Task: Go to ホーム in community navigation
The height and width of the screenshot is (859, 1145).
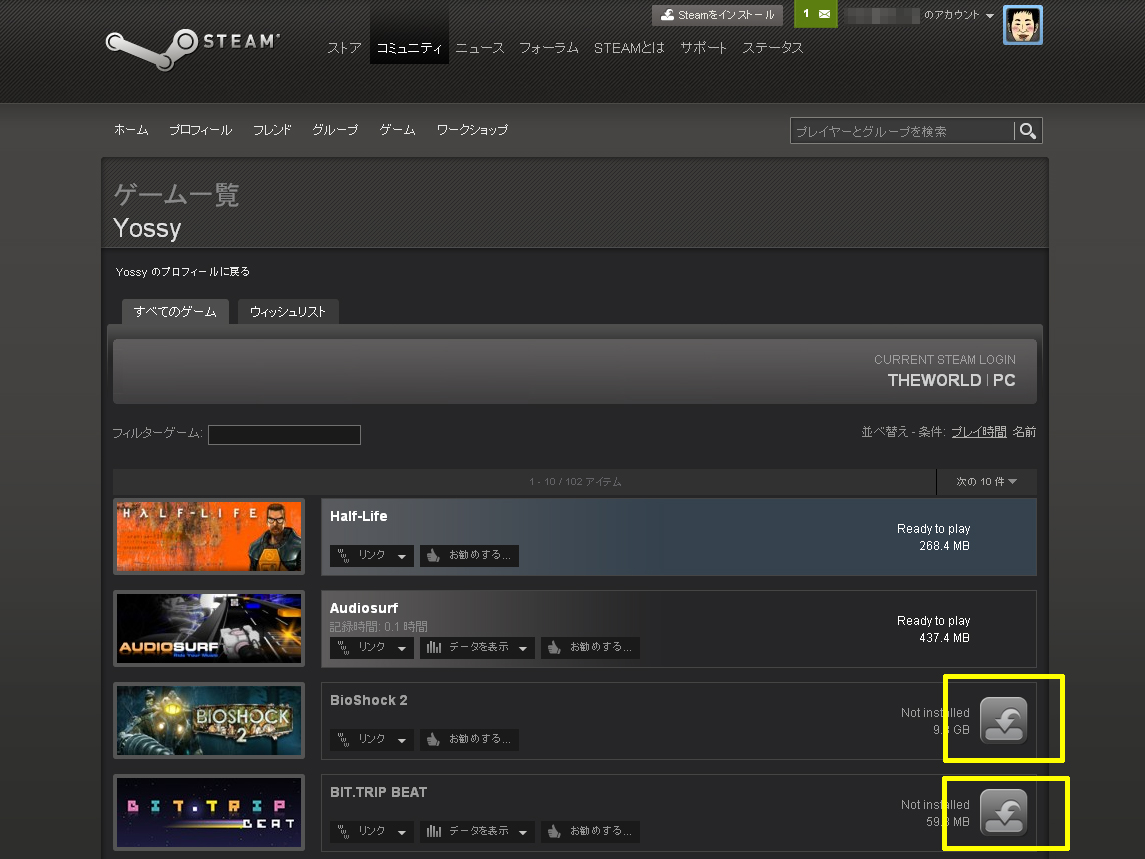Action: click(131, 129)
